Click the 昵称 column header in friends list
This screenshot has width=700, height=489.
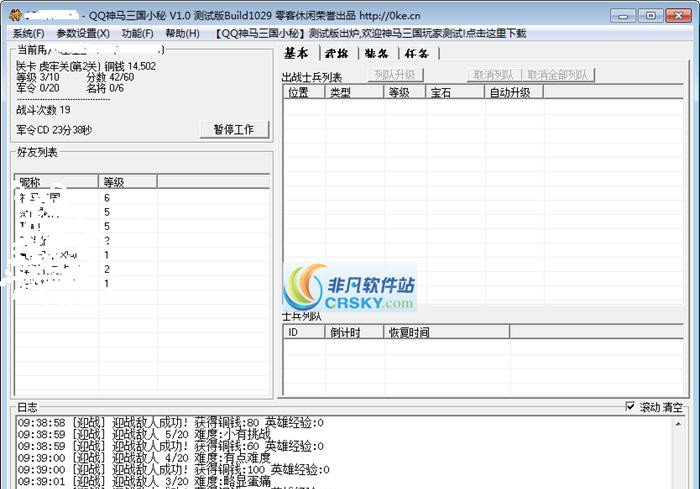coord(56,182)
